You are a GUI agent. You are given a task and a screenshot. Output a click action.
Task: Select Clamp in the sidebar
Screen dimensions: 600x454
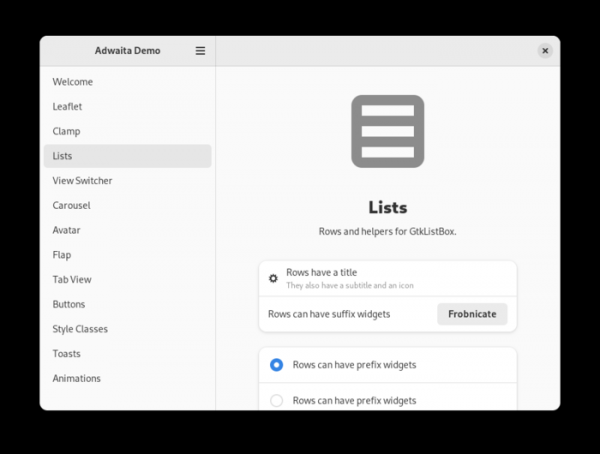[66, 131]
